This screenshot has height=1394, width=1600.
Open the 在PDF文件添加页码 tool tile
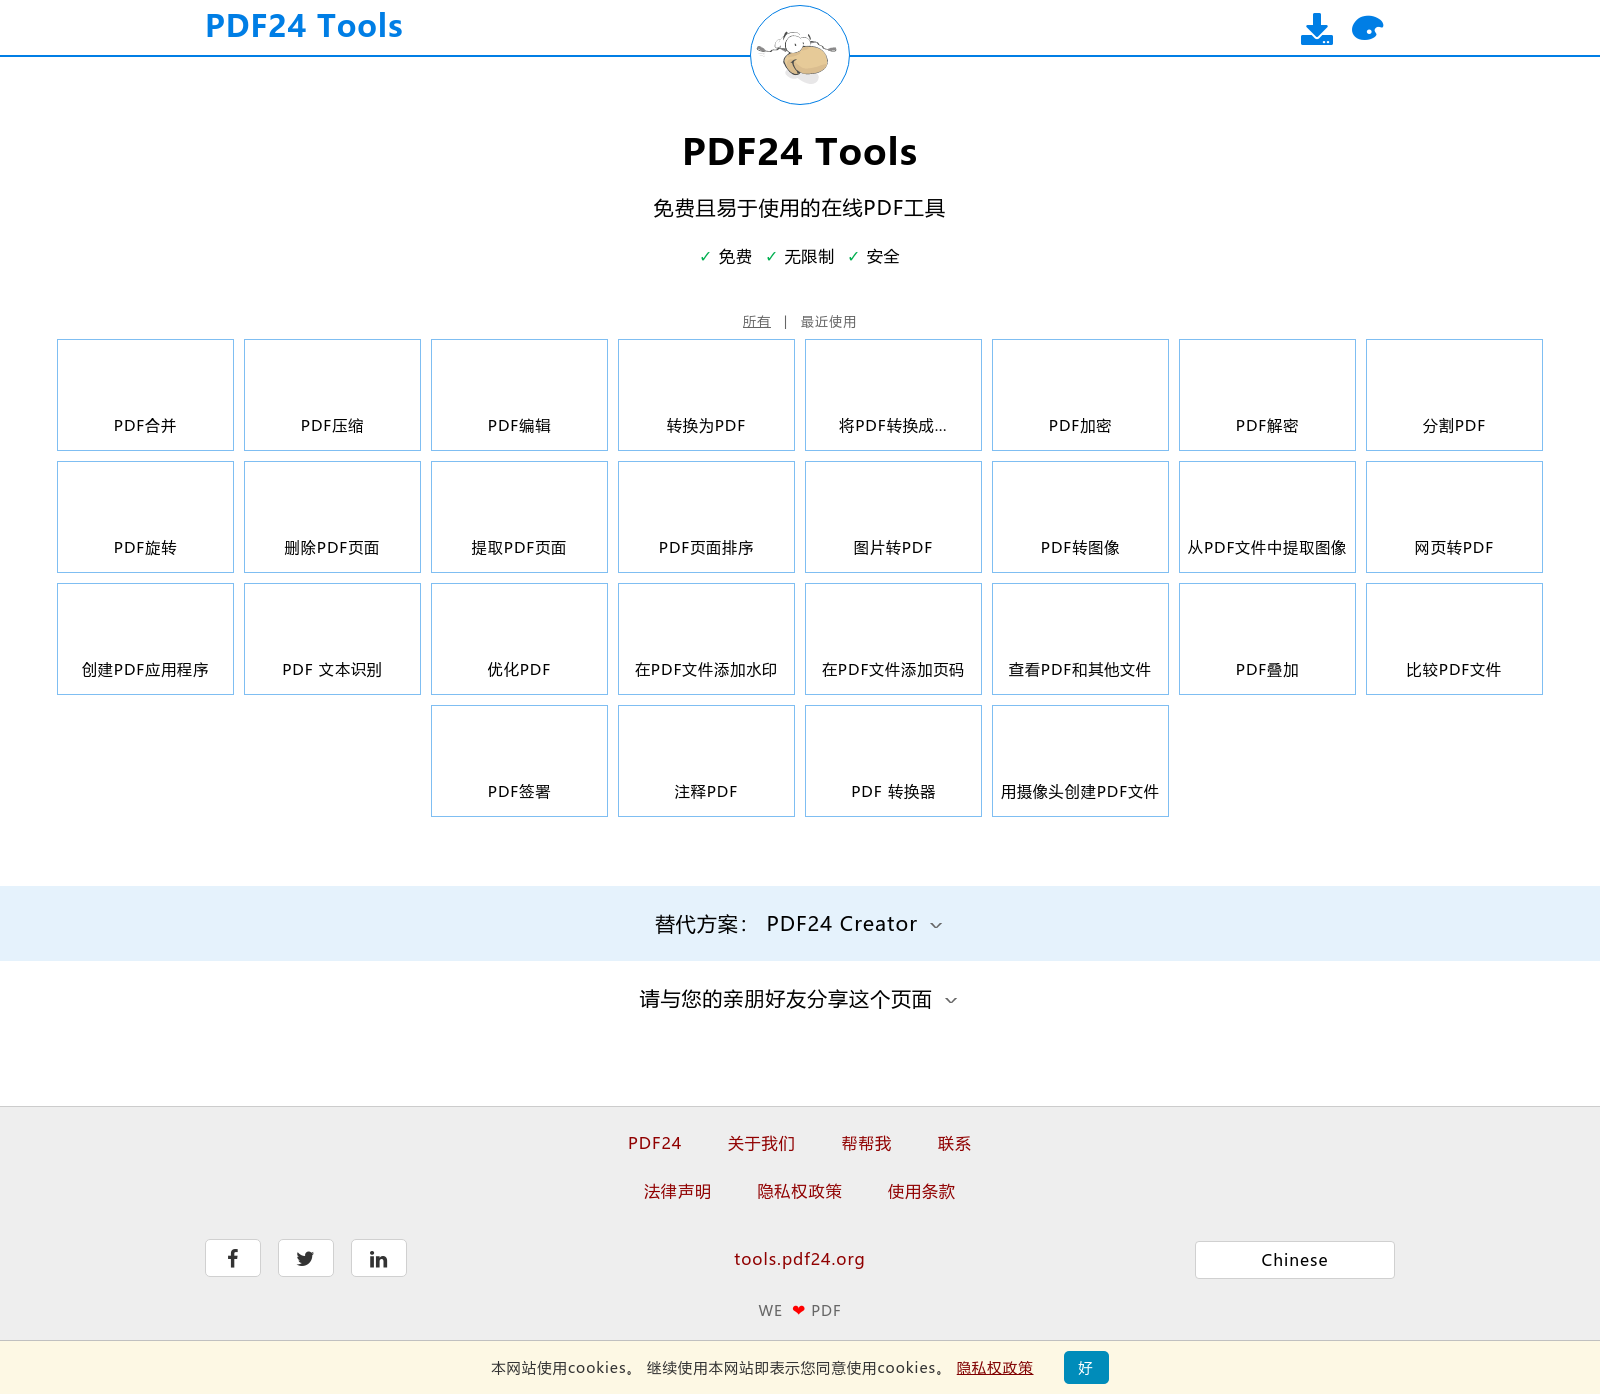coord(893,639)
